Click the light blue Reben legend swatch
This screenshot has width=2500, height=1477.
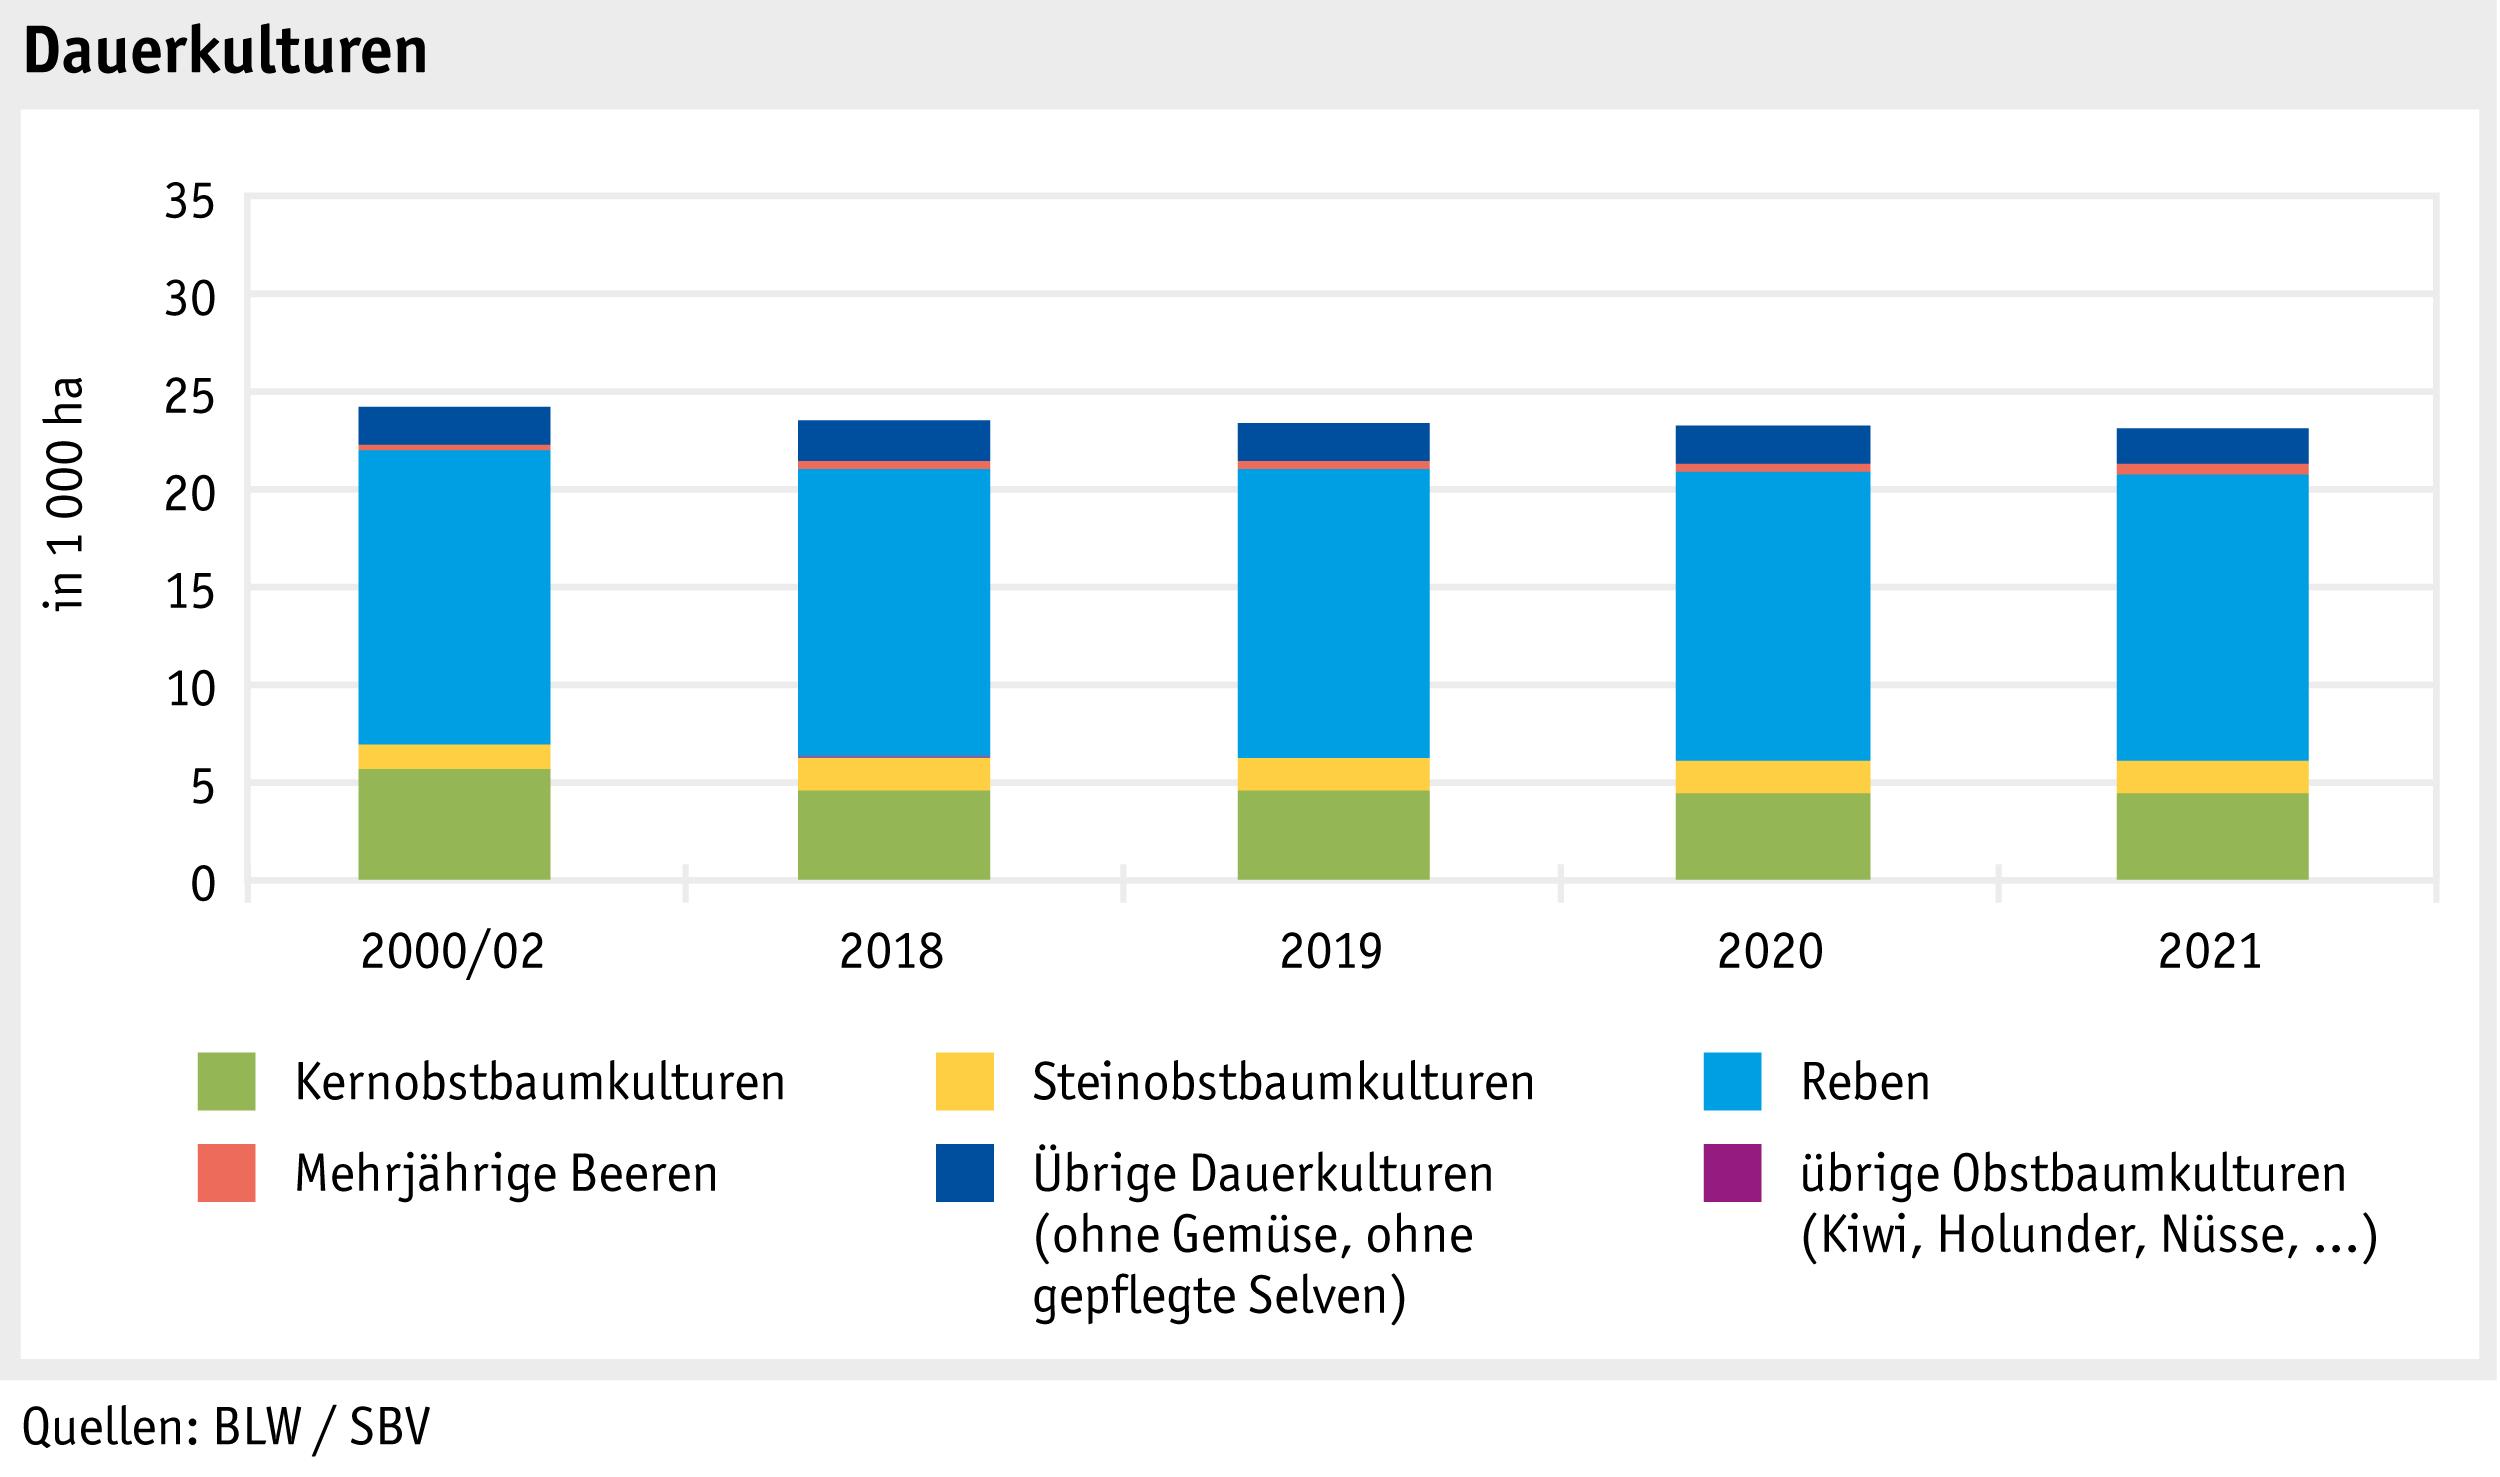1732,1081
